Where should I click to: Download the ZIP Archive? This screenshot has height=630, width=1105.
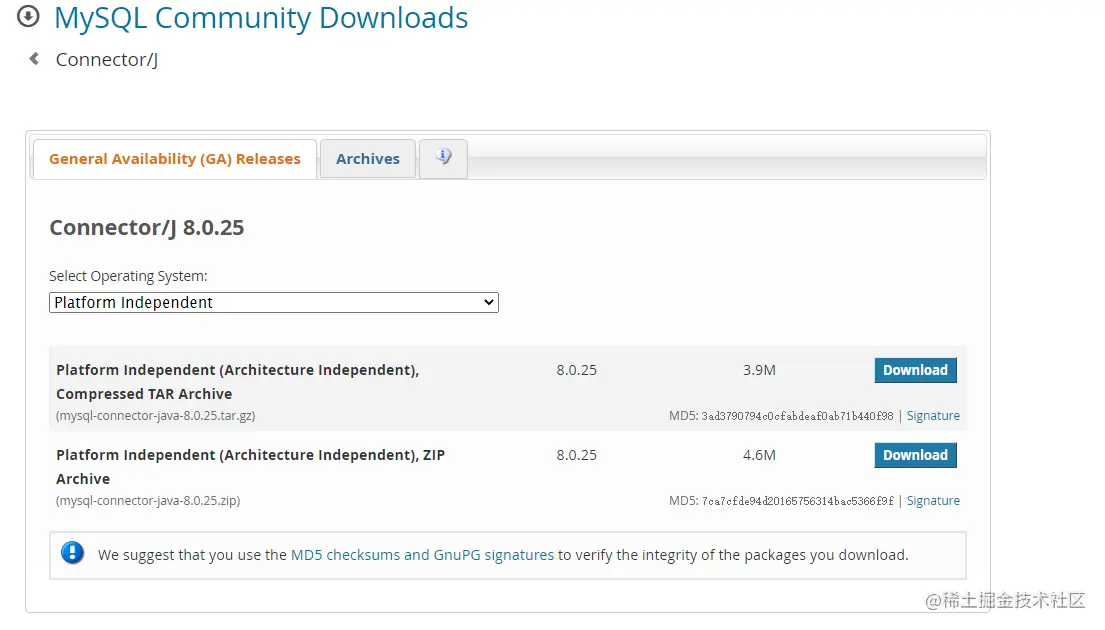pos(915,455)
